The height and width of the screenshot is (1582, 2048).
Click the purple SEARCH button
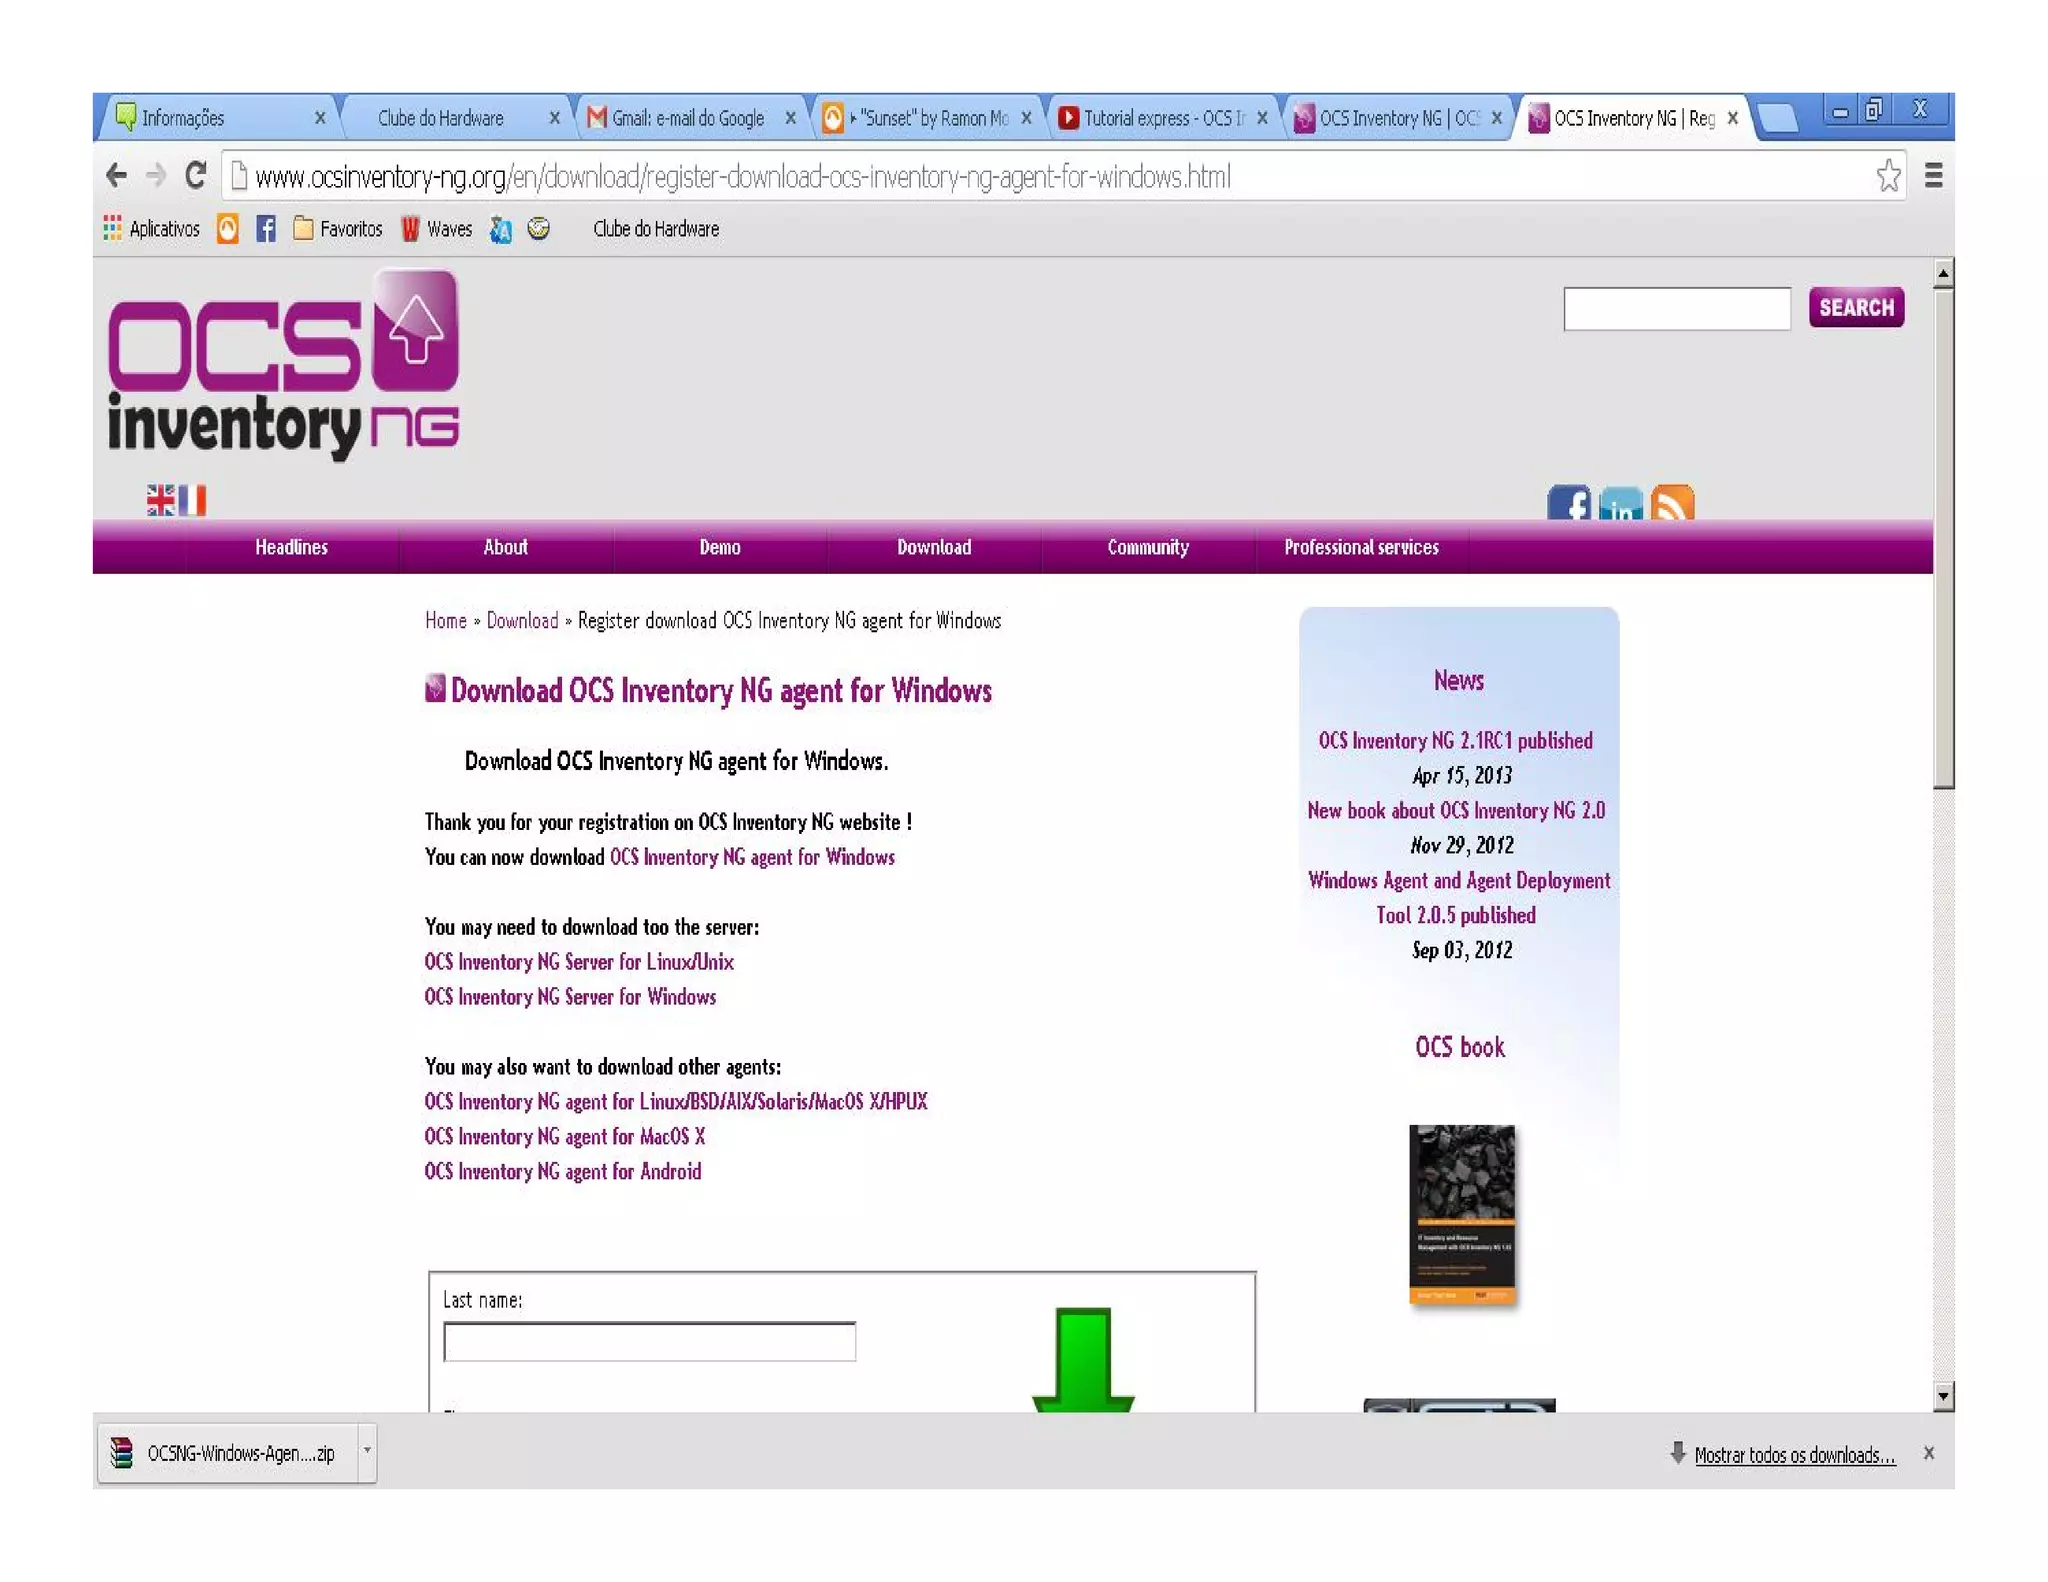click(1855, 307)
